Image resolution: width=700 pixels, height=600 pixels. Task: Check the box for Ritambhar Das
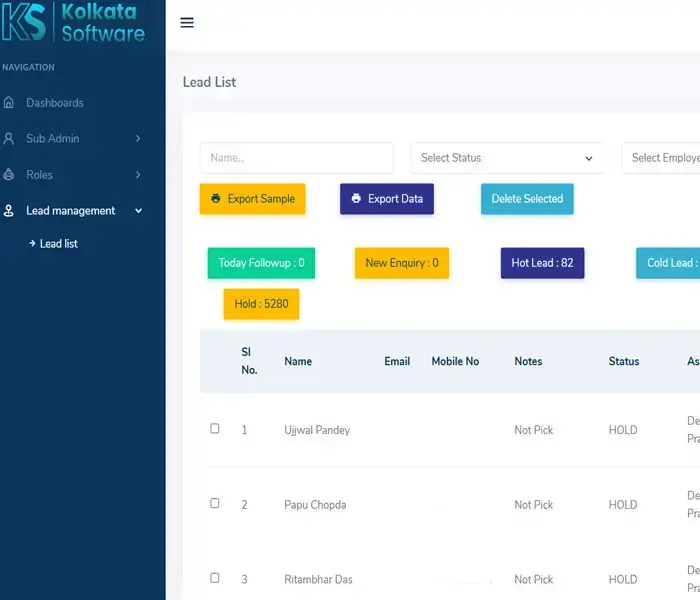click(x=215, y=578)
